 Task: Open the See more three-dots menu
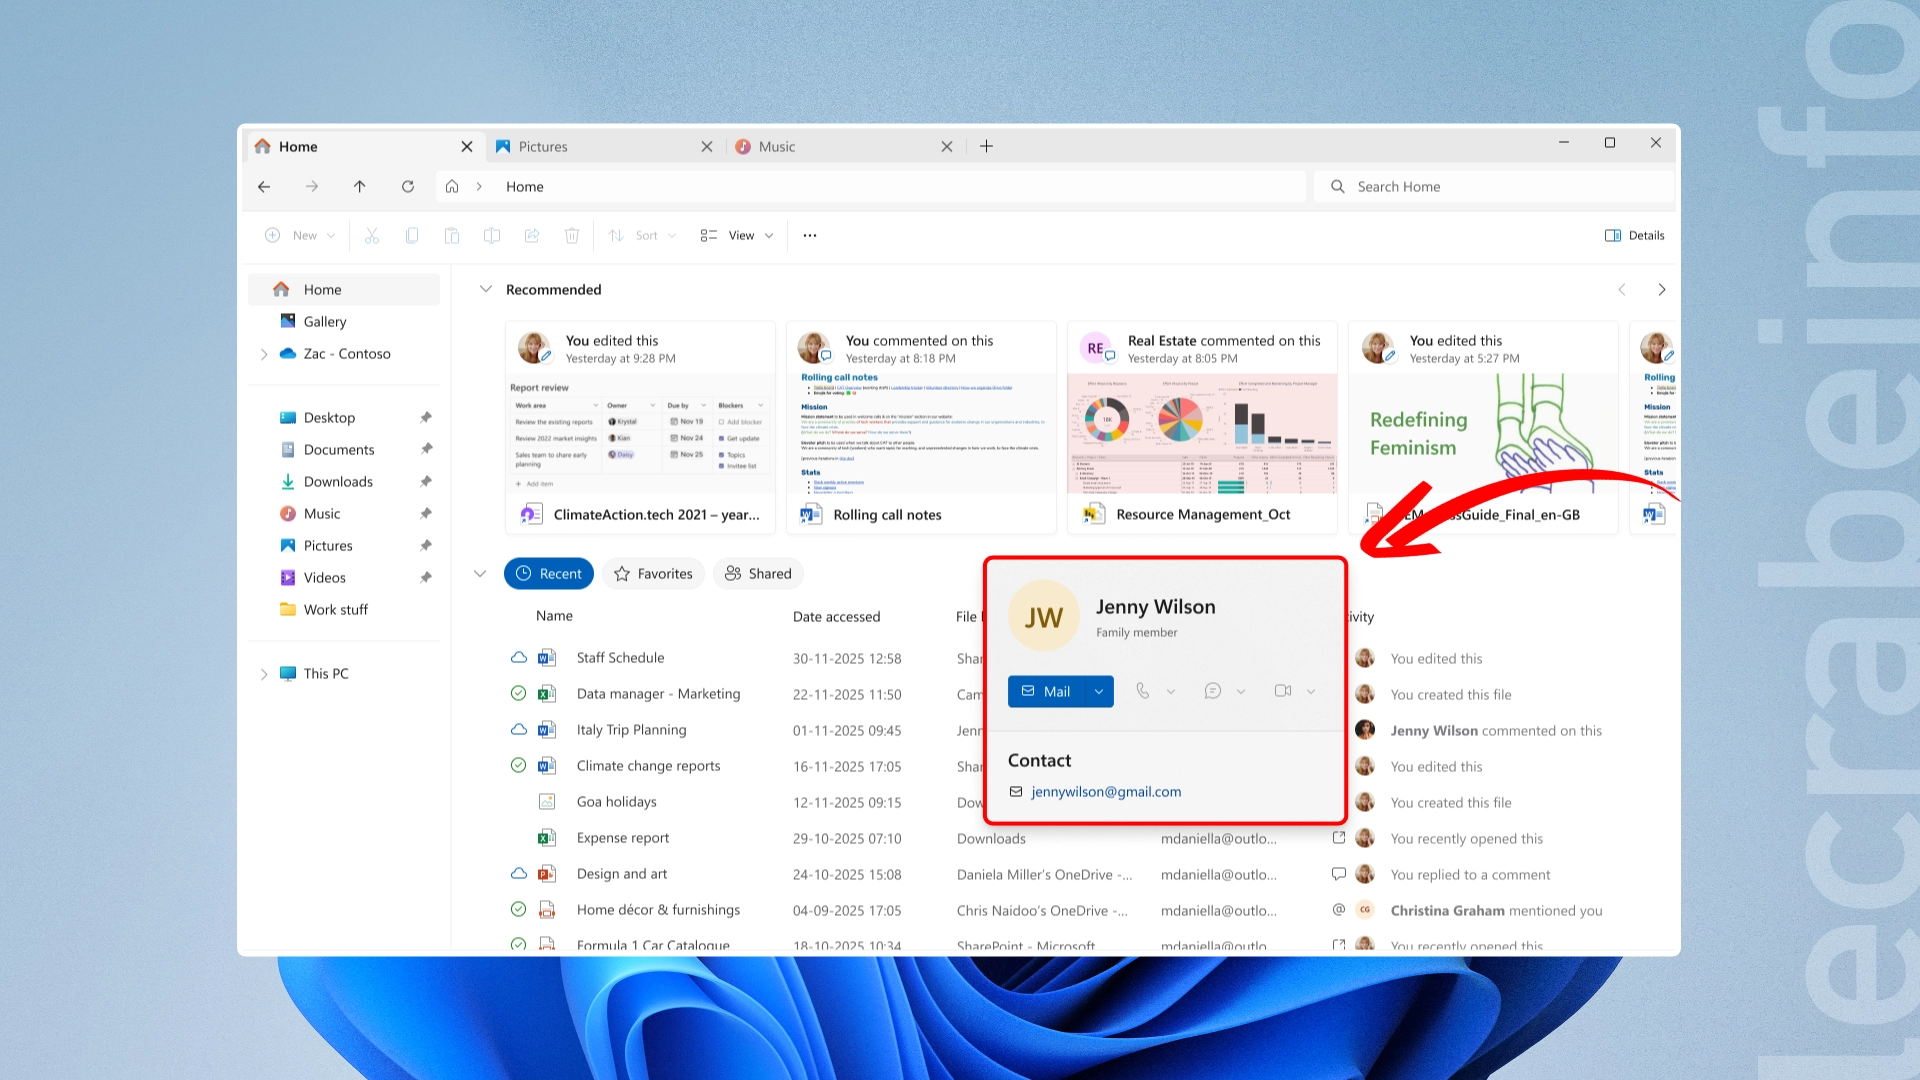(810, 236)
